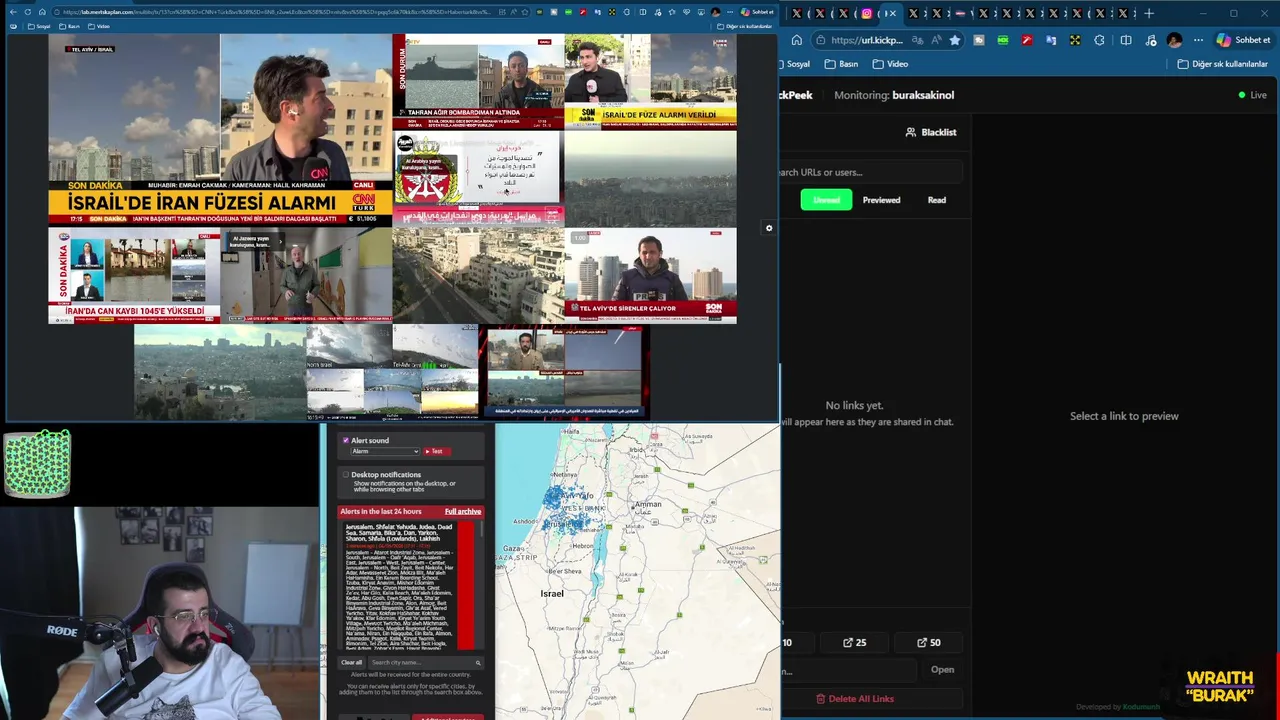Click the Be'er Sheva map label
This screenshot has height=720, width=1280.
pyautogui.click(x=564, y=571)
